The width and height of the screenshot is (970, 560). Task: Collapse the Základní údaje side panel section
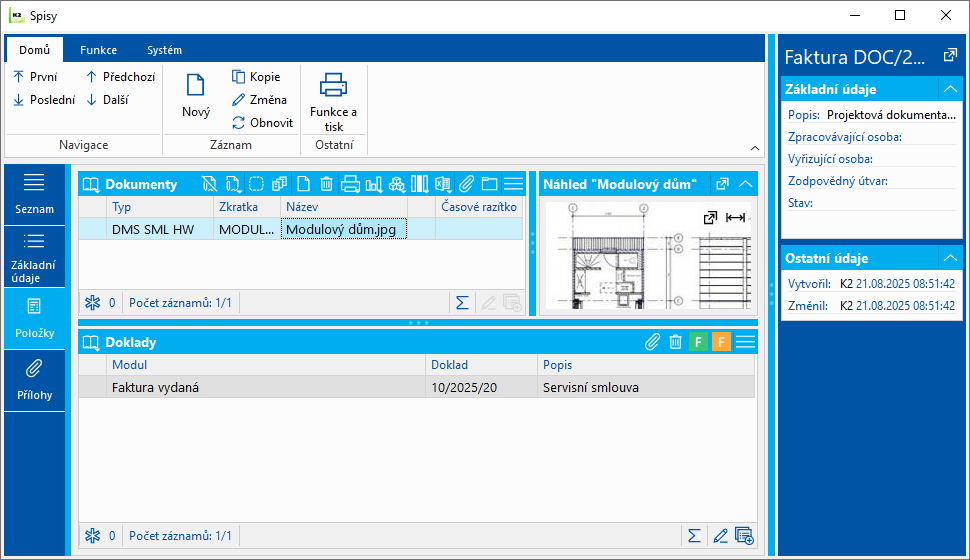(x=950, y=89)
